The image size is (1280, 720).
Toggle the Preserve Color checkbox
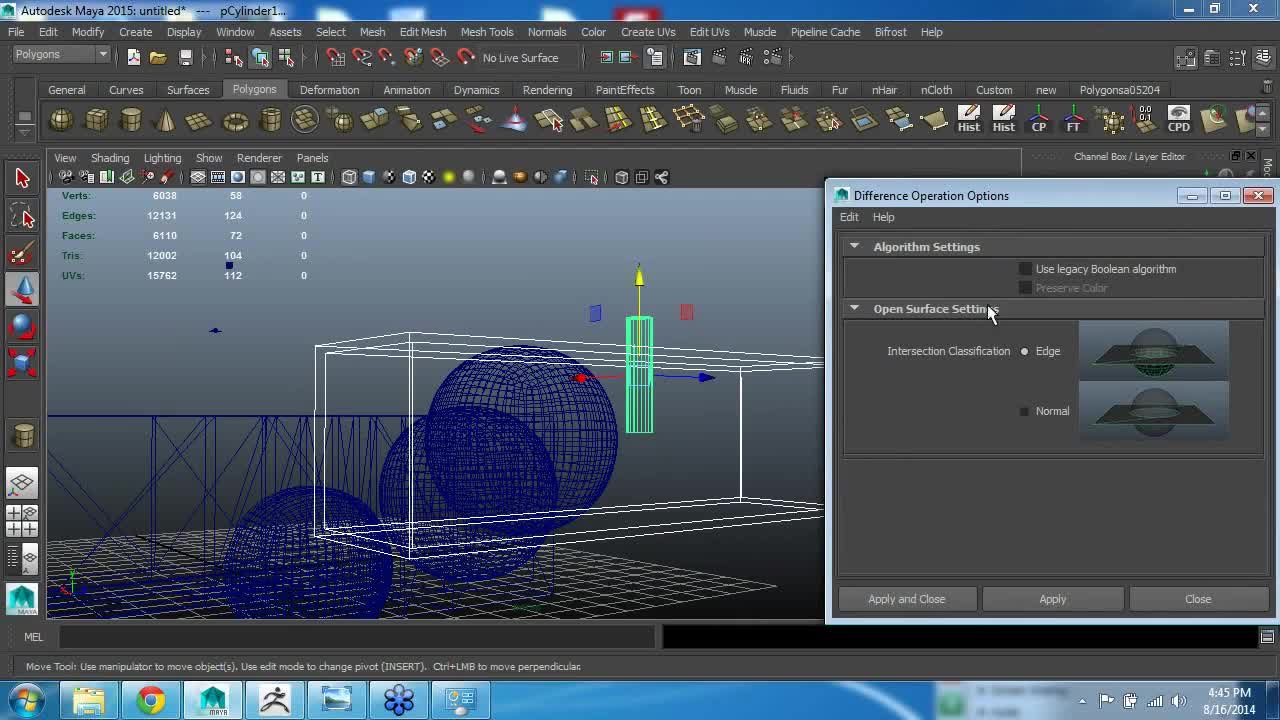1025,288
